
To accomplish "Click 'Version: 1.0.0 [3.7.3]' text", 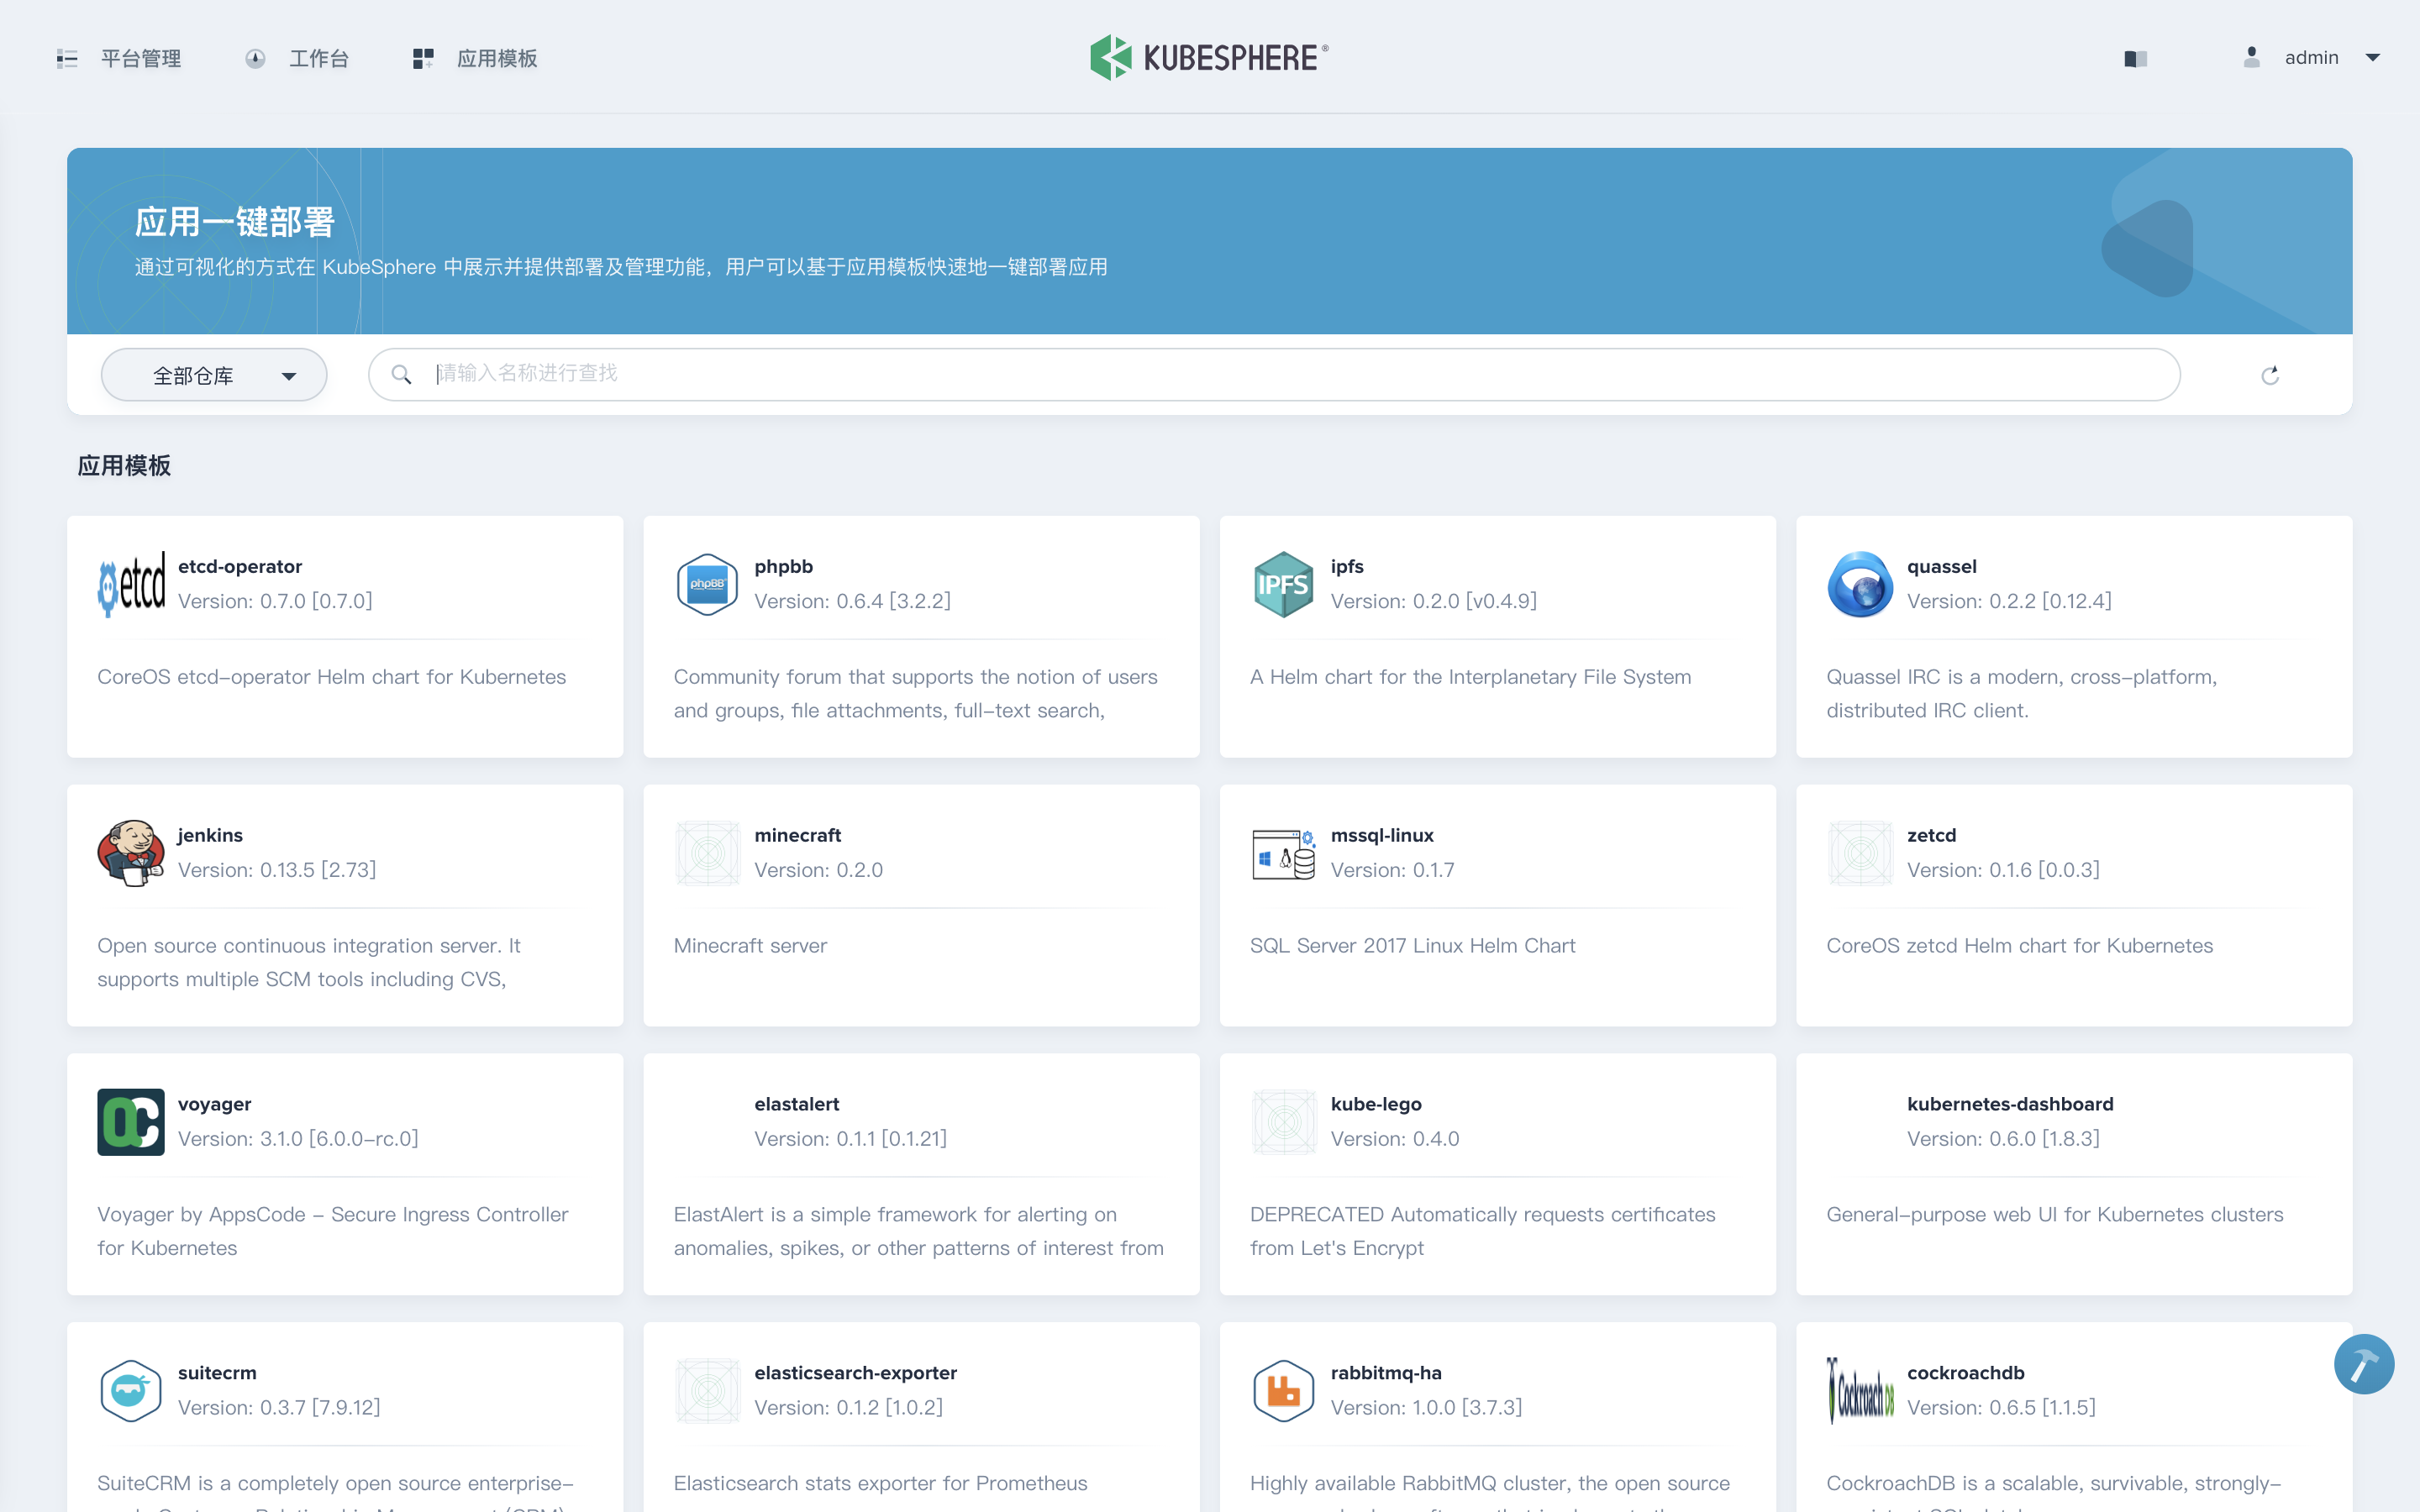I will point(1426,1408).
